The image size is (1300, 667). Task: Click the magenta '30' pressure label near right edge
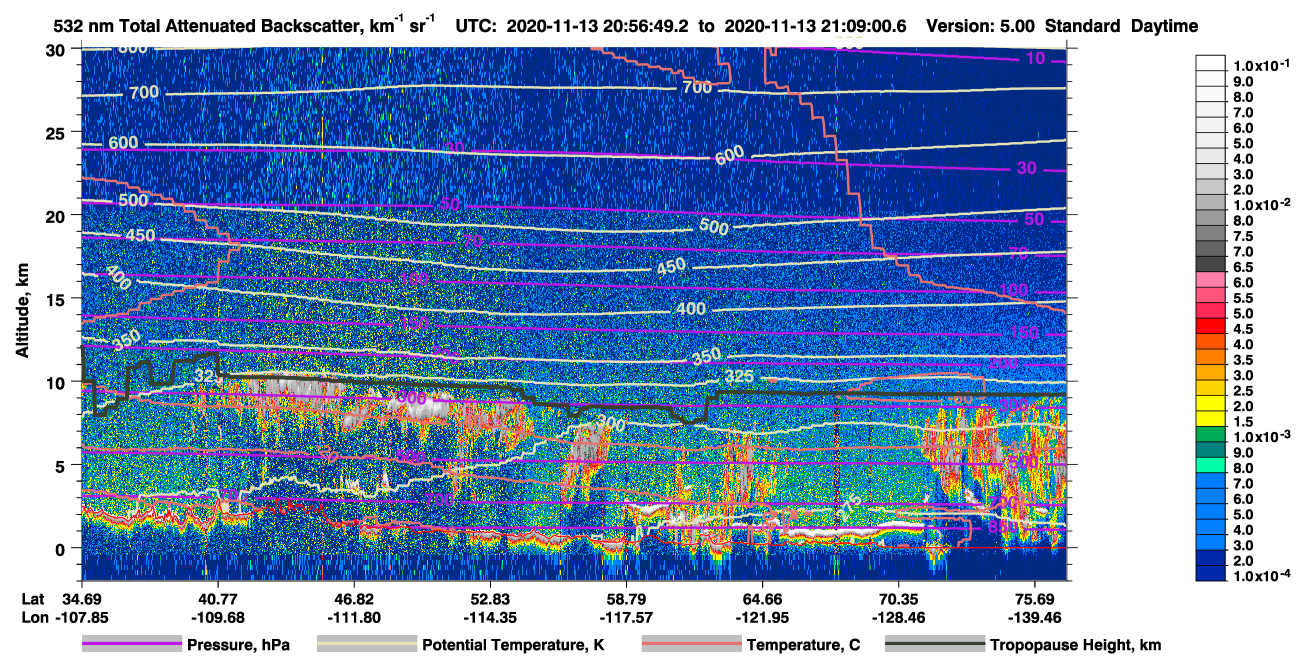click(x=1027, y=168)
